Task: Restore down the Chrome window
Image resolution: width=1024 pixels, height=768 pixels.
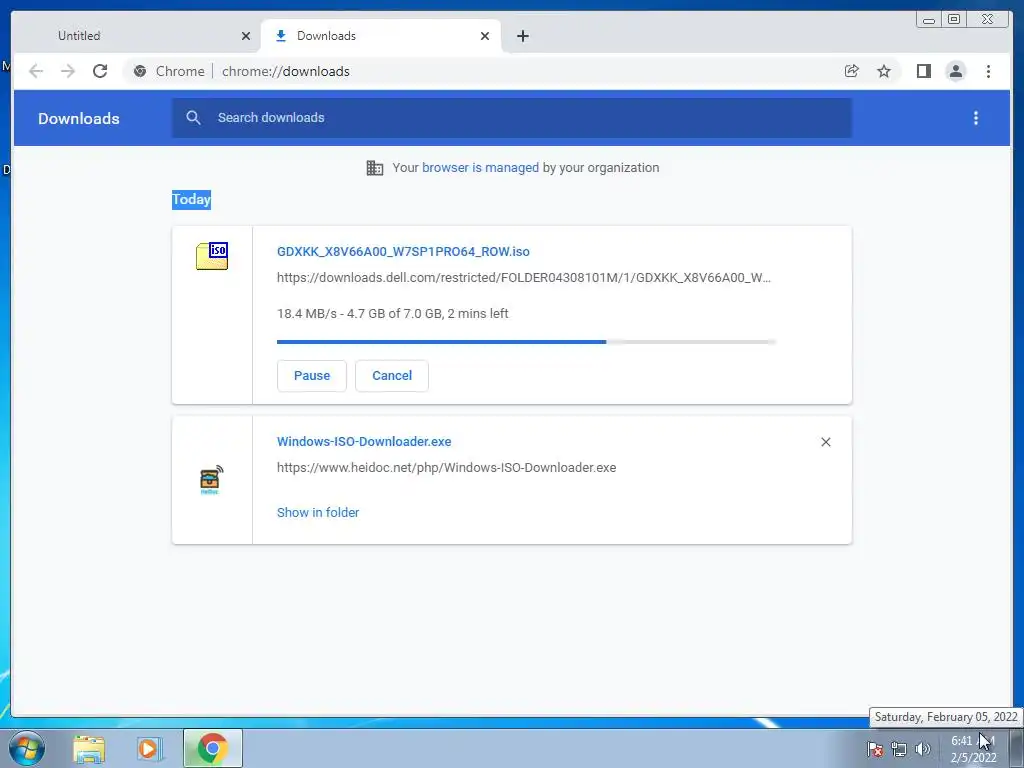Action: point(954,20)
